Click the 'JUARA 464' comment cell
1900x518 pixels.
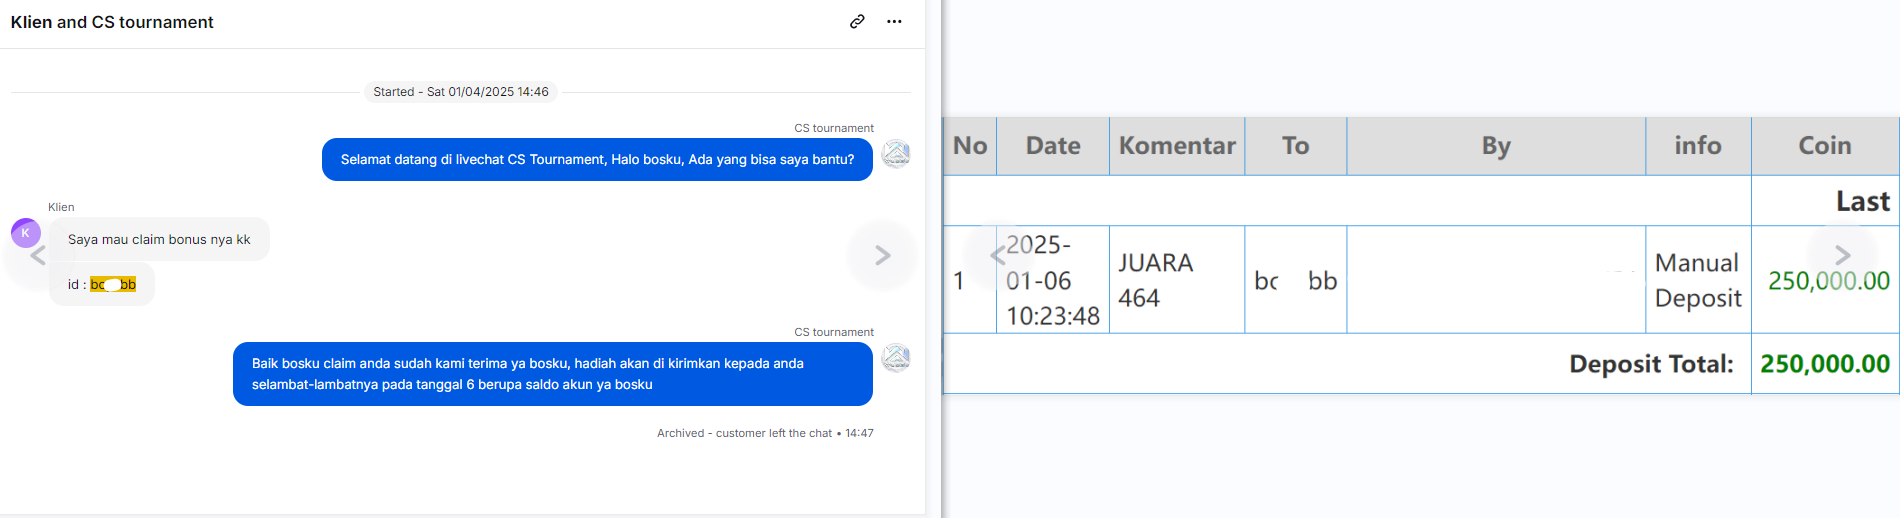tap(1177, 280)
